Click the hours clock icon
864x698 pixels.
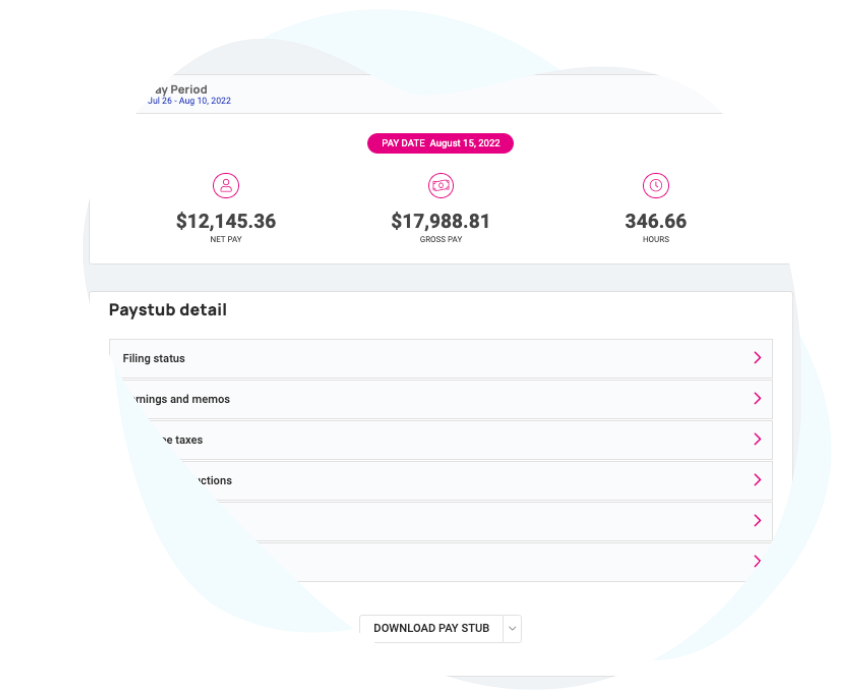point(656,186)
